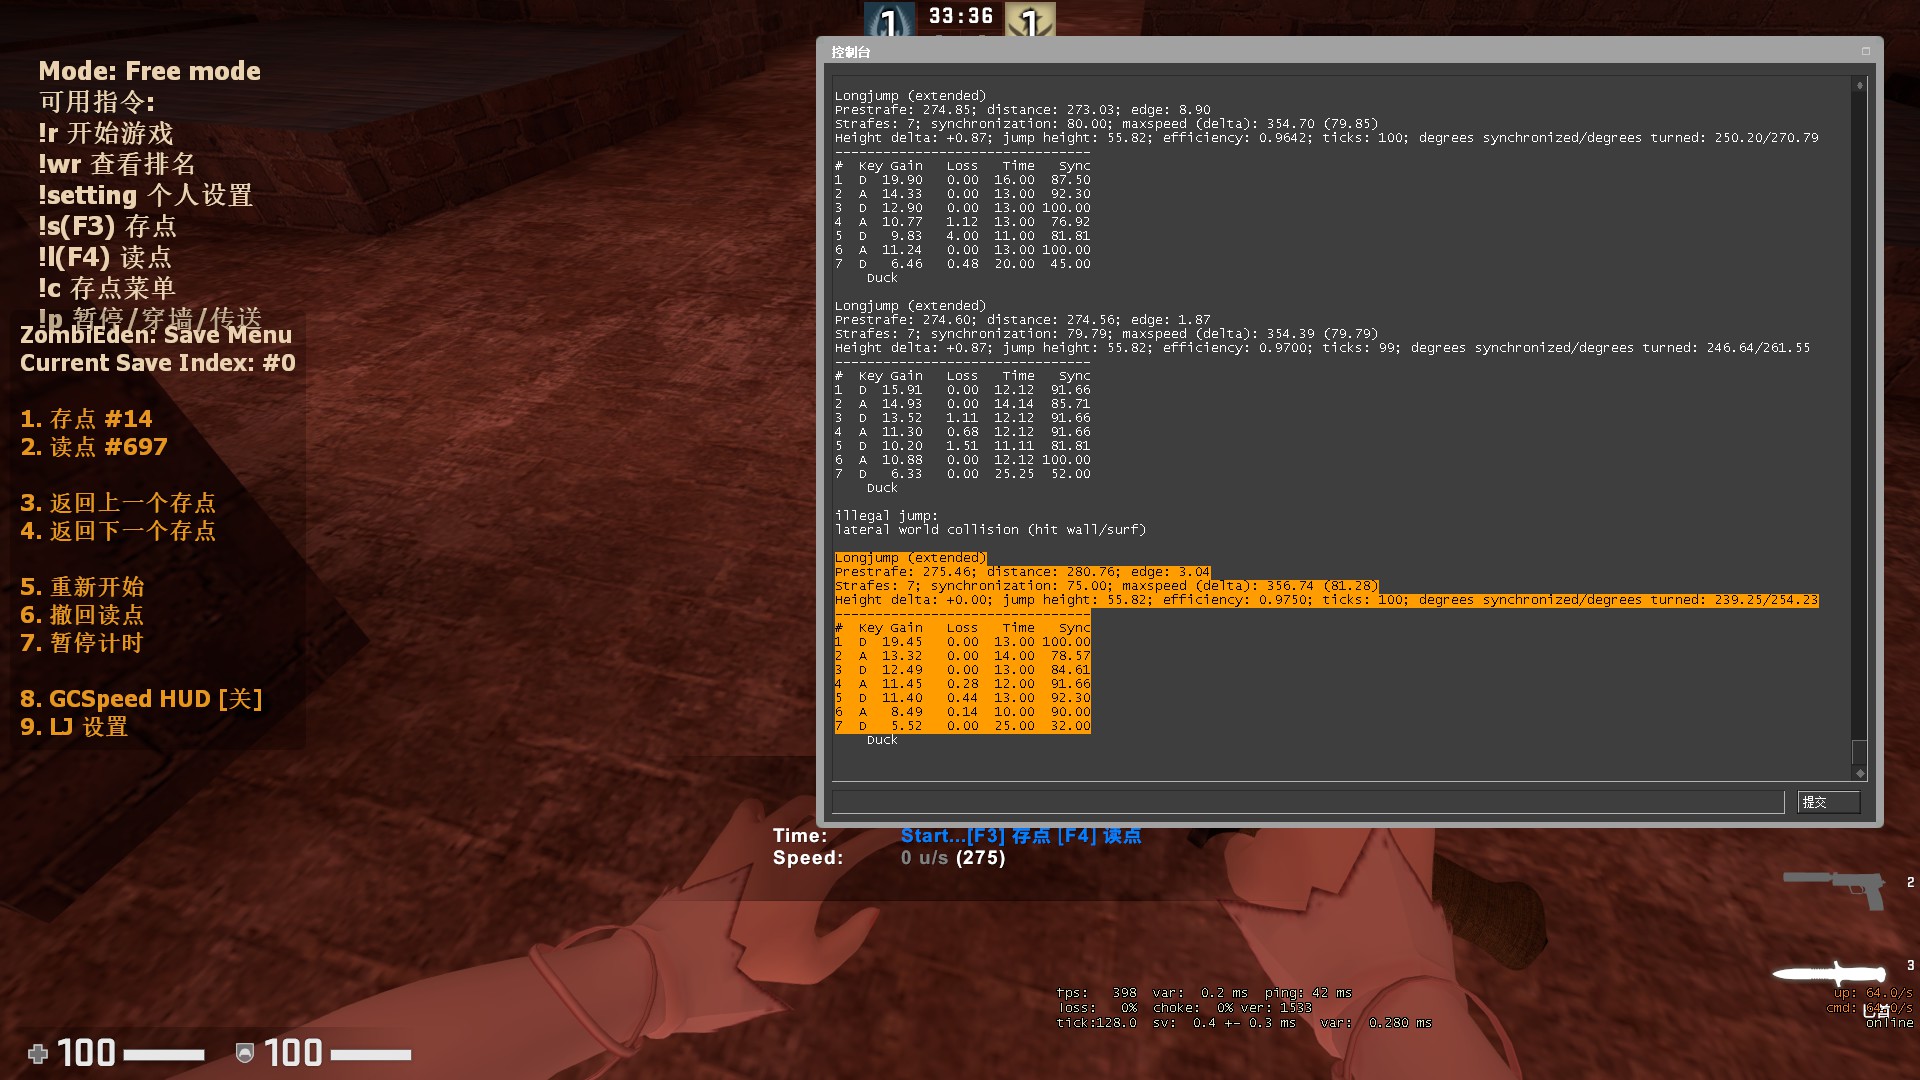Click the '!c 存点菜单' command hint
1920x1080 pixels.
(107, 288)
